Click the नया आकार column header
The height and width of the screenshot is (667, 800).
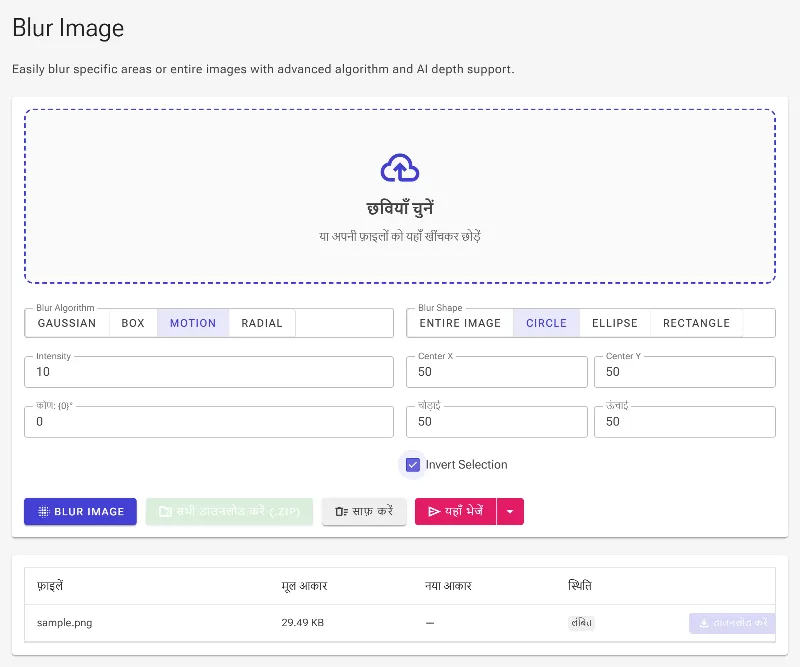tap(448, 586)
